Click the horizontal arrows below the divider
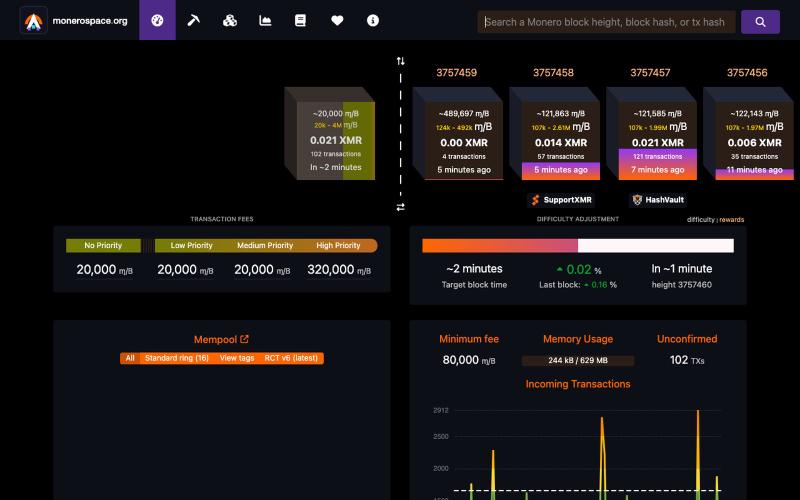 click(401, 207)
